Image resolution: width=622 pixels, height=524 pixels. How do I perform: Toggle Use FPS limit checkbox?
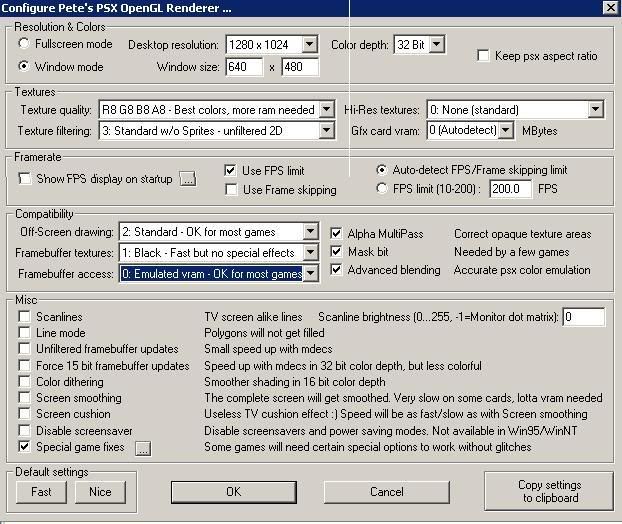[x=230, y=171]
